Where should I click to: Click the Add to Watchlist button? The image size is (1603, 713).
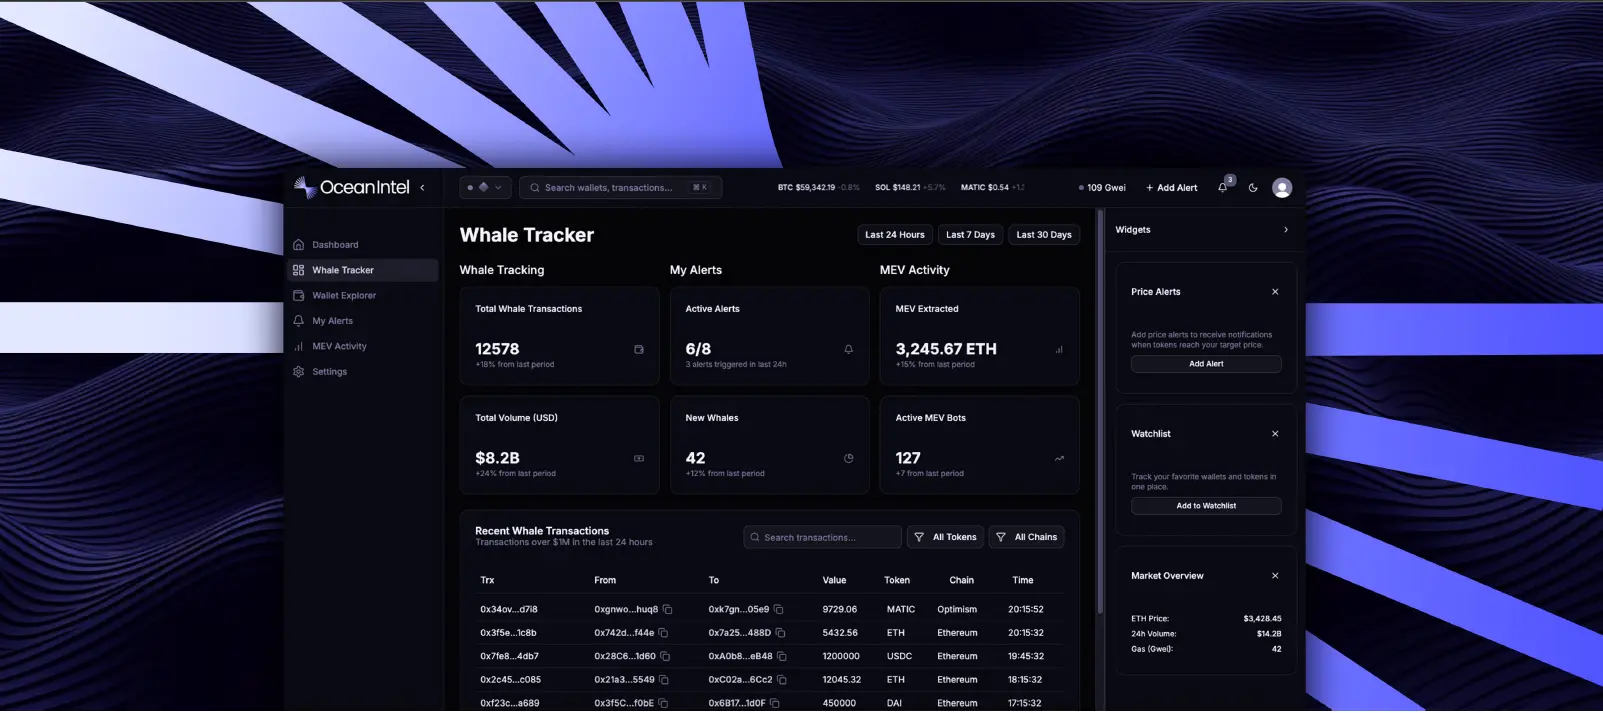1206,506
